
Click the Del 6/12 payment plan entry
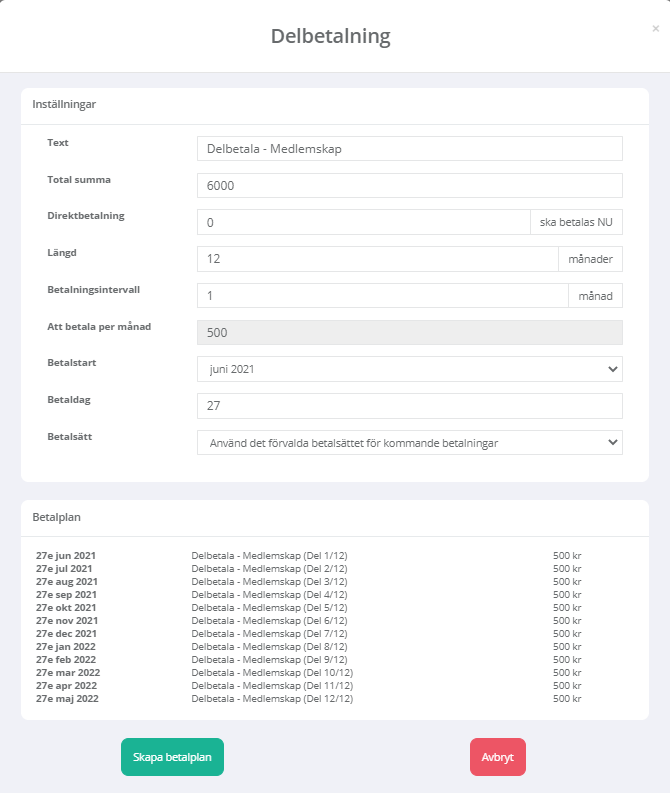(x=269, y=621)
